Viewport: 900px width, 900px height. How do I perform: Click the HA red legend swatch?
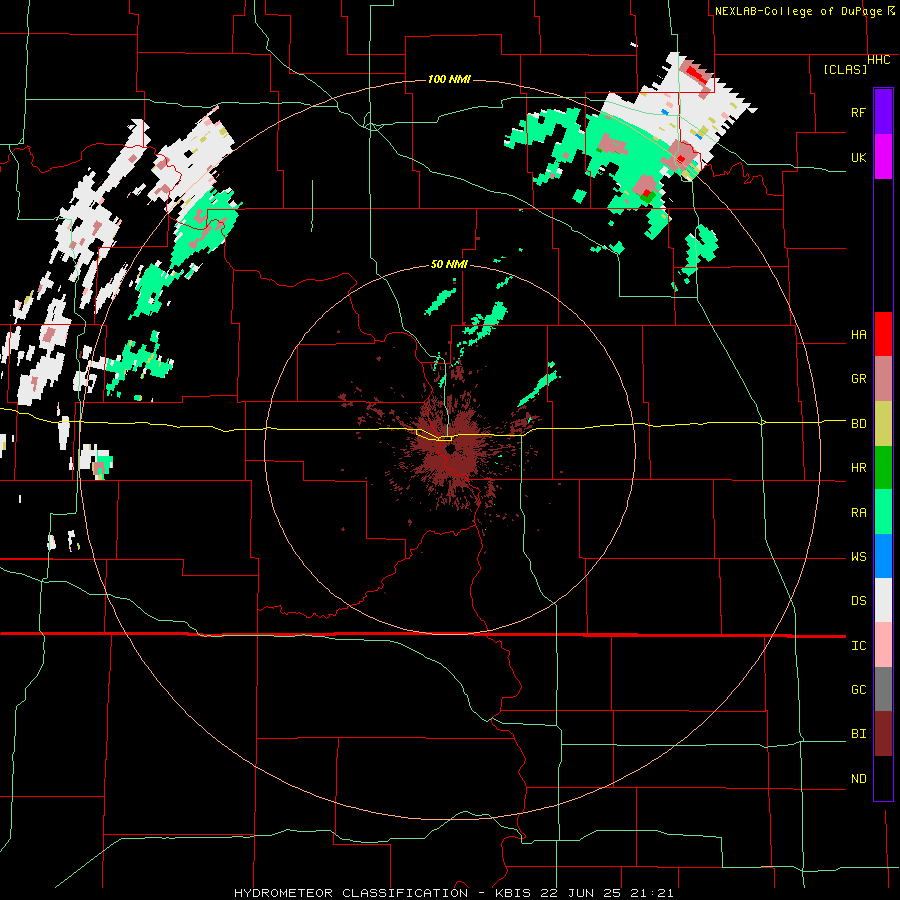pyautogui.click(x=883, y=334)
